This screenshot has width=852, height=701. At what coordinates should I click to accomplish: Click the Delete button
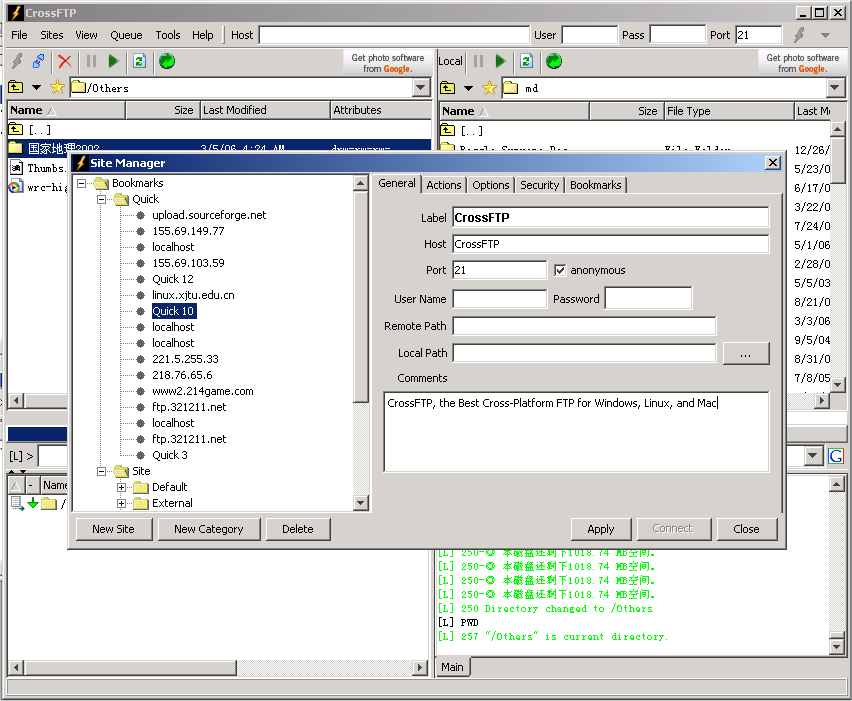[x=298, y=529]
